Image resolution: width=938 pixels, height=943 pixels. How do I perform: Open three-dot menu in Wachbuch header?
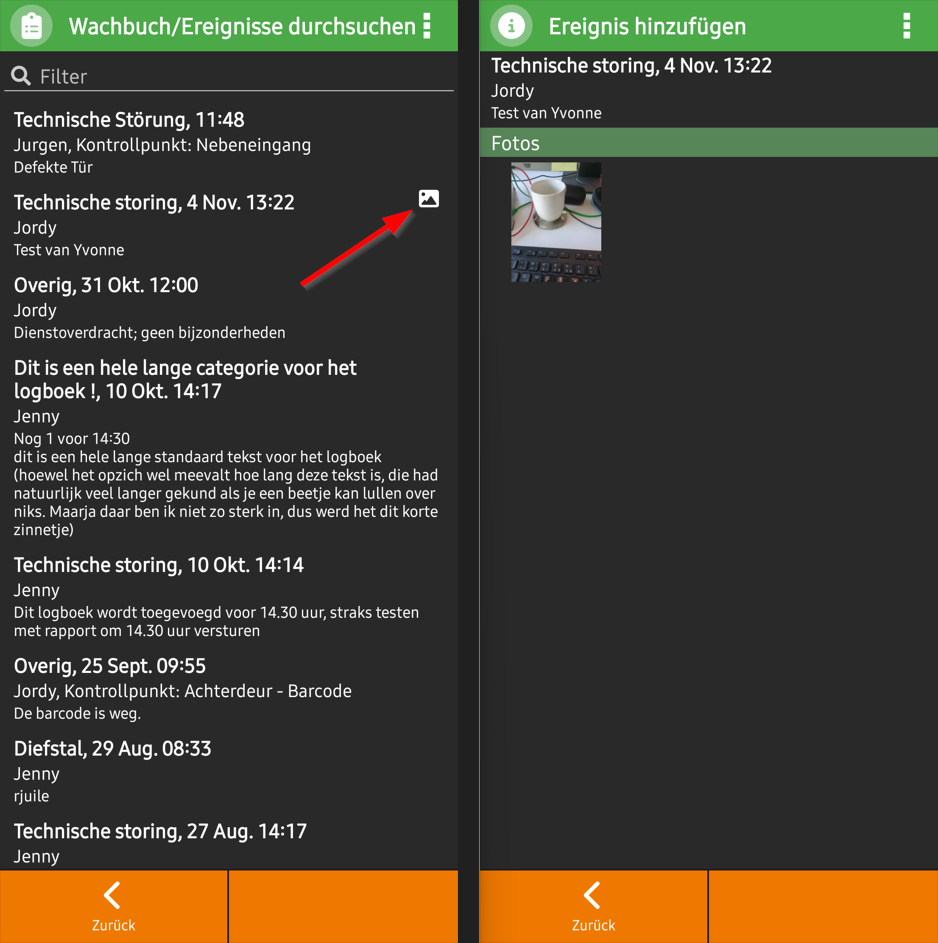point(427,26)
